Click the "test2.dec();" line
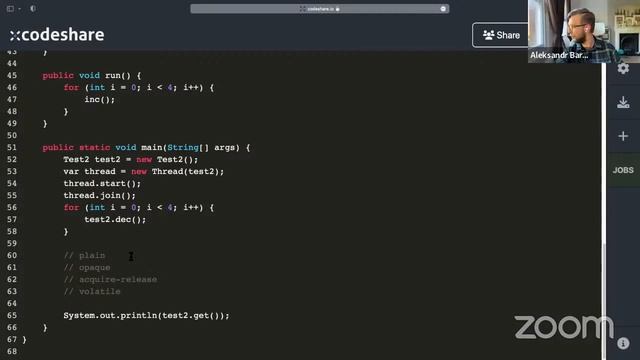Image resolution: width=640 pixels, height=360 pixels. click(115, 220)
